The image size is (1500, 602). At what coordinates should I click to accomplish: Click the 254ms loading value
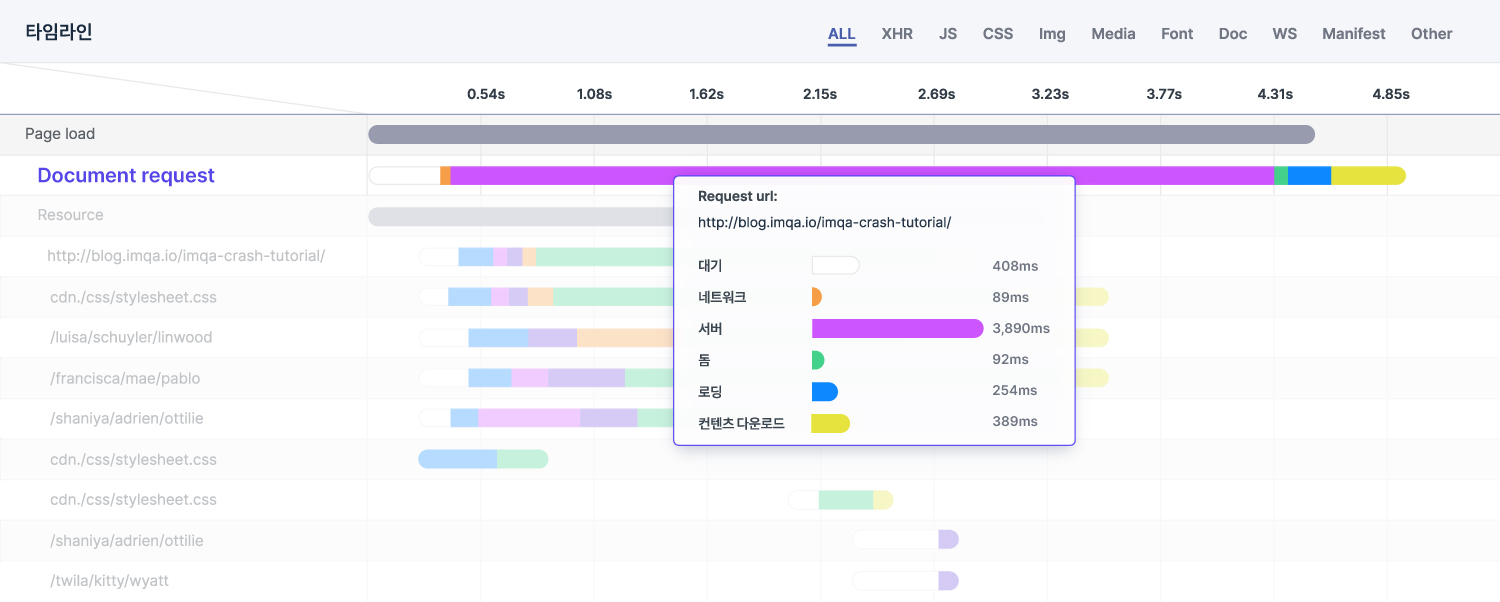coord(1015,391)
